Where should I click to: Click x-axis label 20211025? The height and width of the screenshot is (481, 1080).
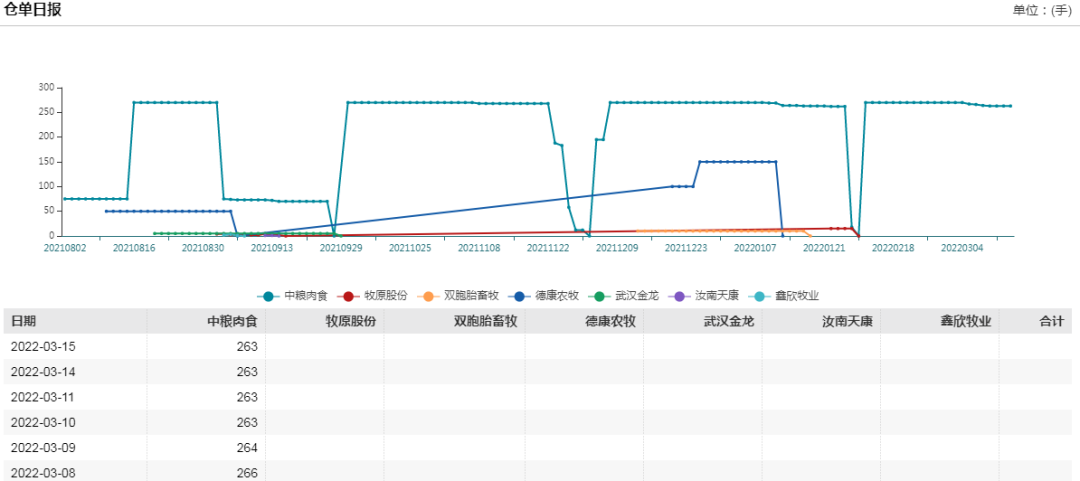410,247
